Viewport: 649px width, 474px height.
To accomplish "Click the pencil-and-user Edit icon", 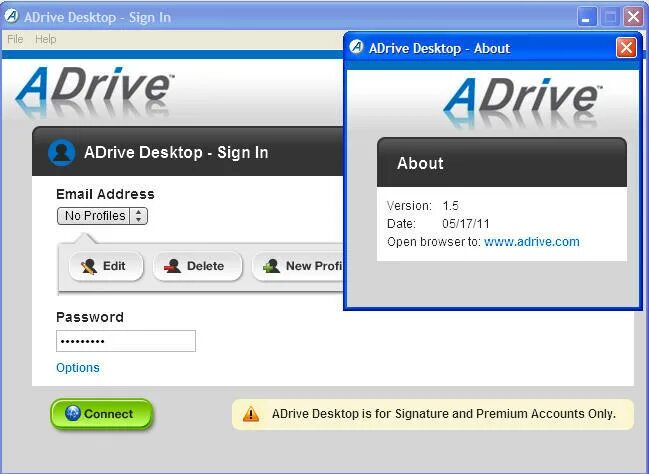I will pos(89,266).
